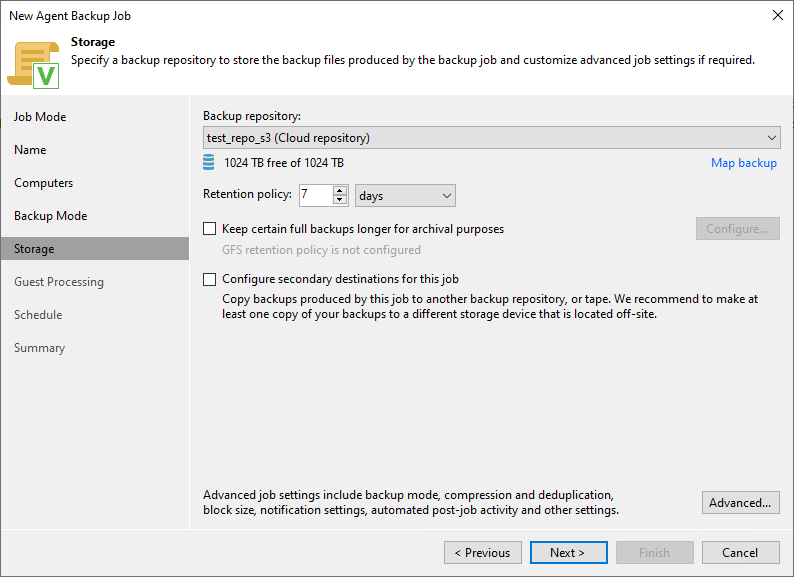
Task: Click the retention policy number field
Action: (314, 196)
